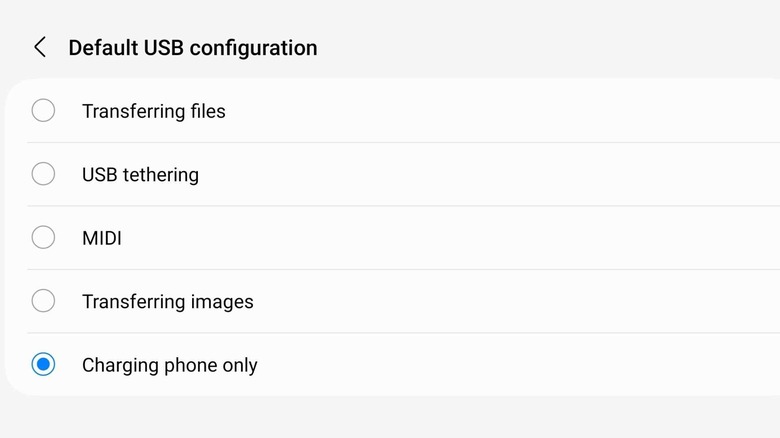Enable the USB tethering radio button
Screen dimensions: 780x438
coord(43,174)
